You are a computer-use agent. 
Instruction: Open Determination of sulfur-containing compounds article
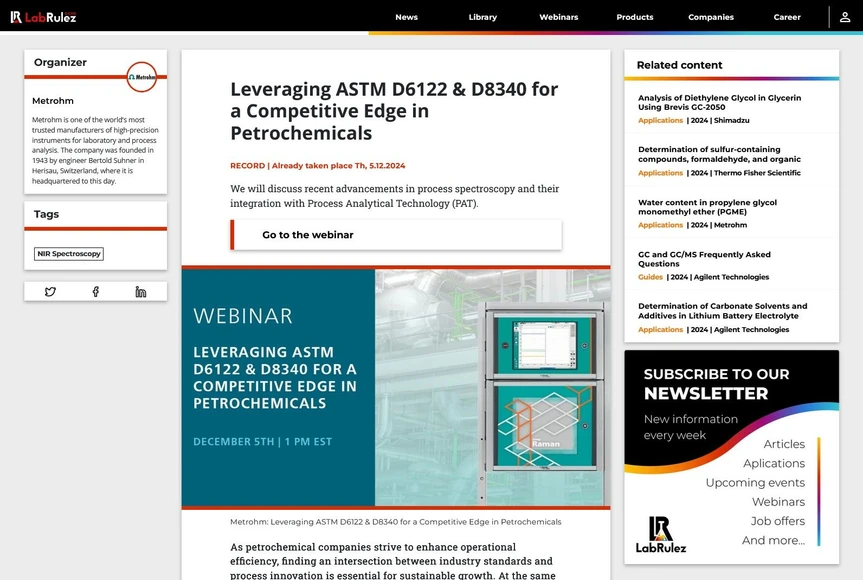(719, 154)
